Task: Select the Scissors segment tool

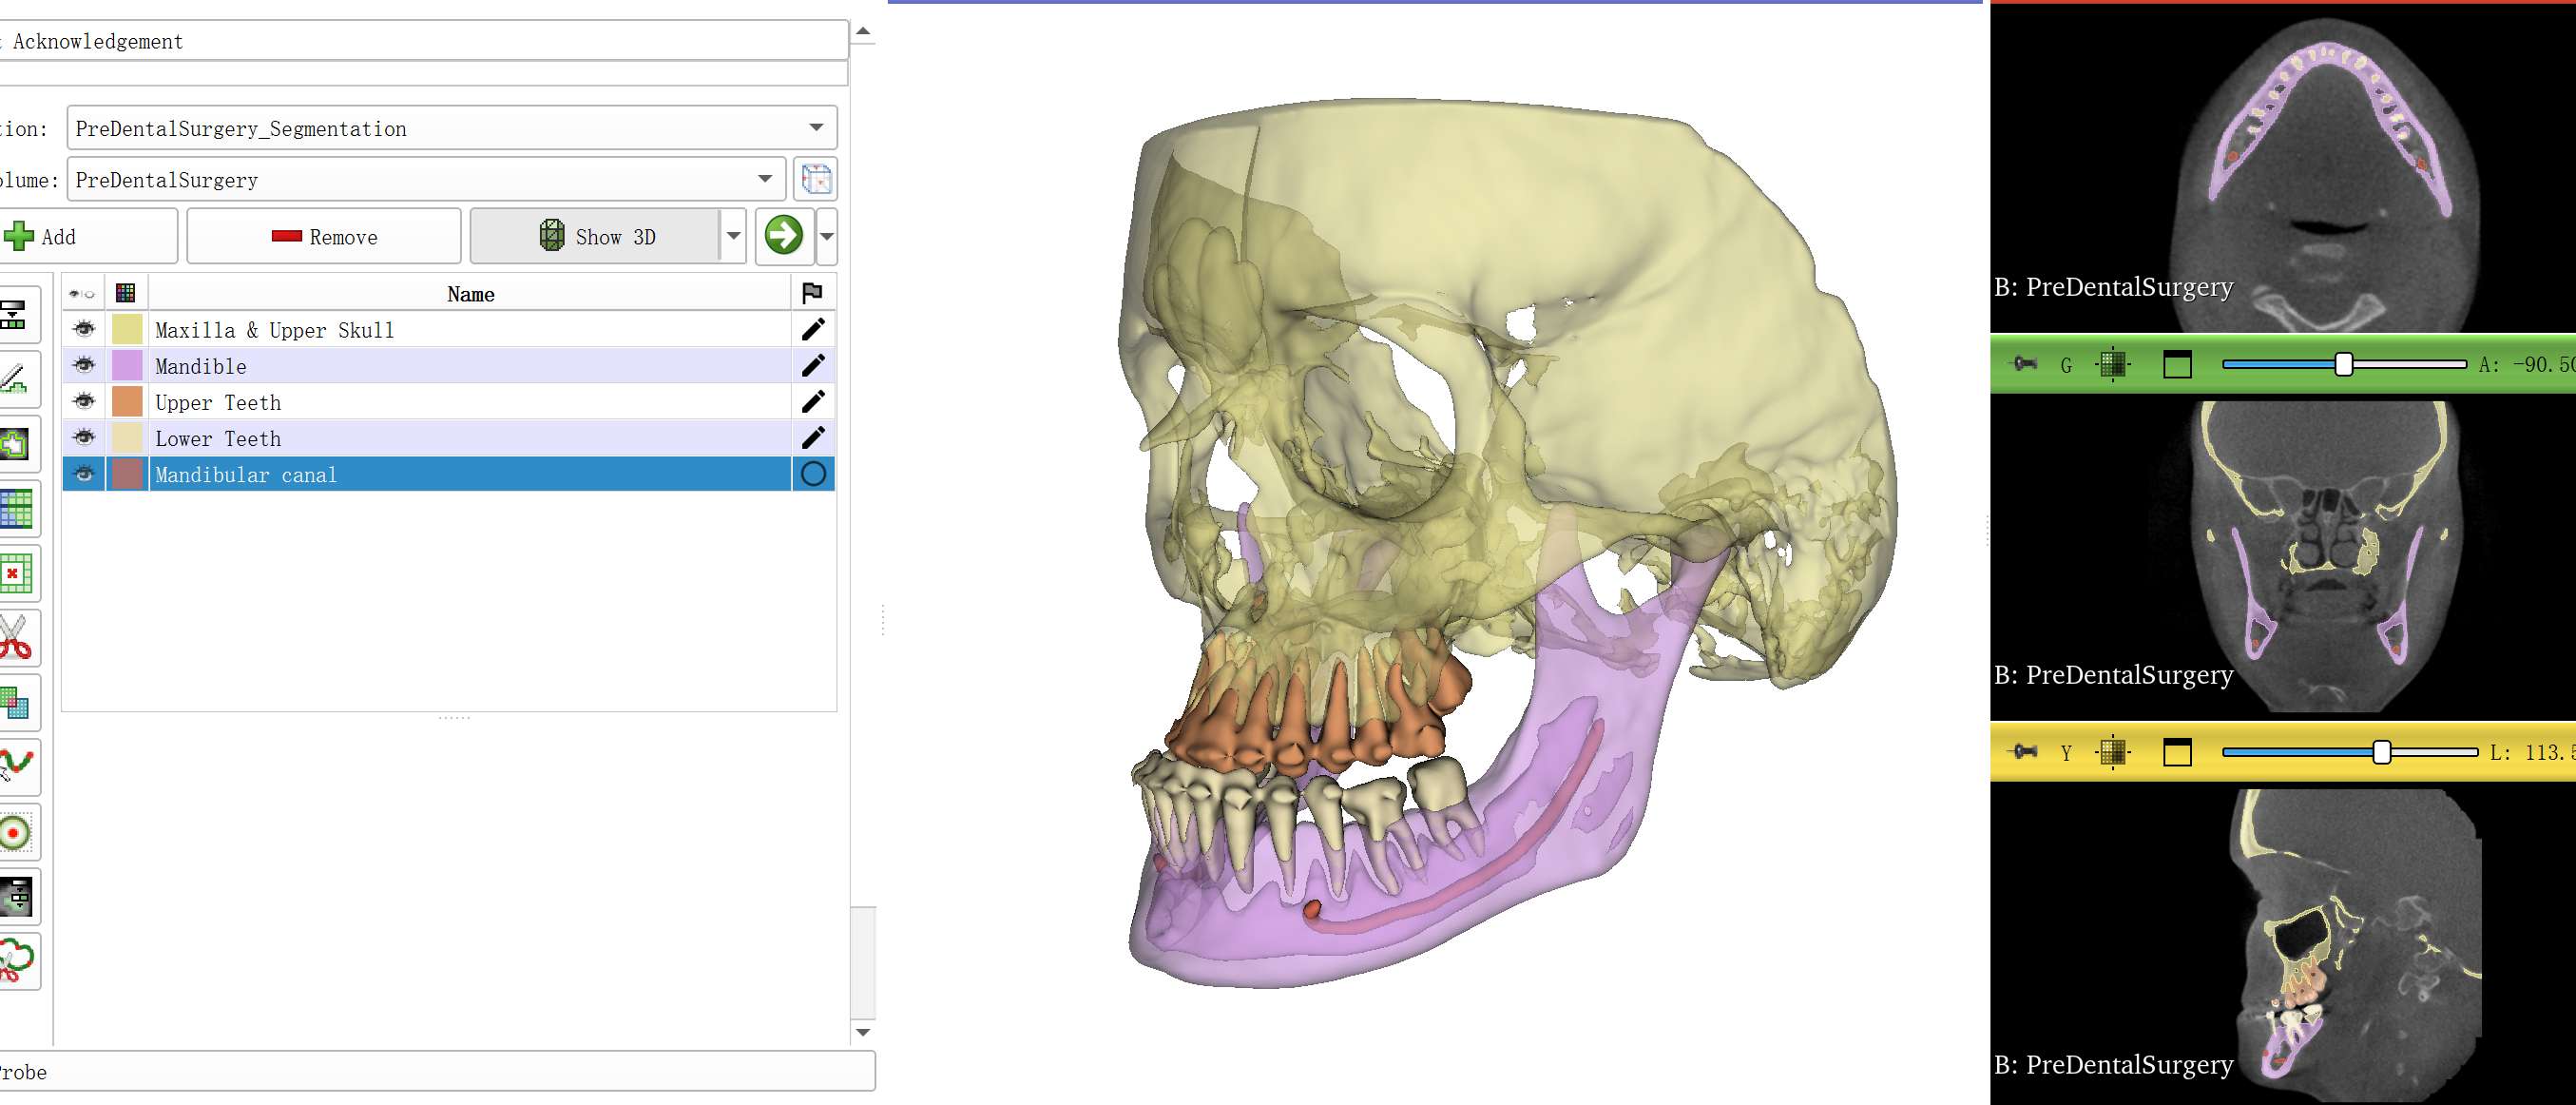Action: point(14,638)
